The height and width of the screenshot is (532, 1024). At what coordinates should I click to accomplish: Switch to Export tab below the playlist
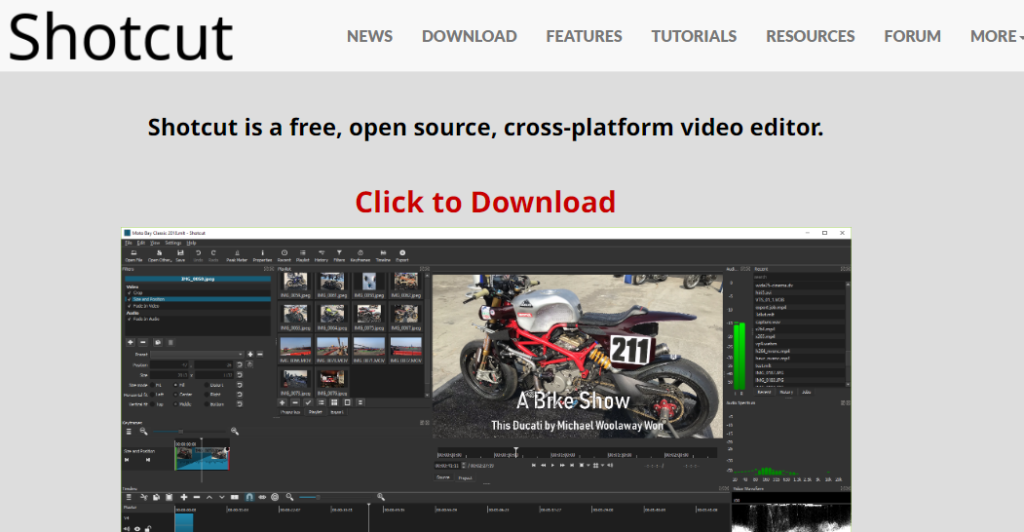[337, 412]
